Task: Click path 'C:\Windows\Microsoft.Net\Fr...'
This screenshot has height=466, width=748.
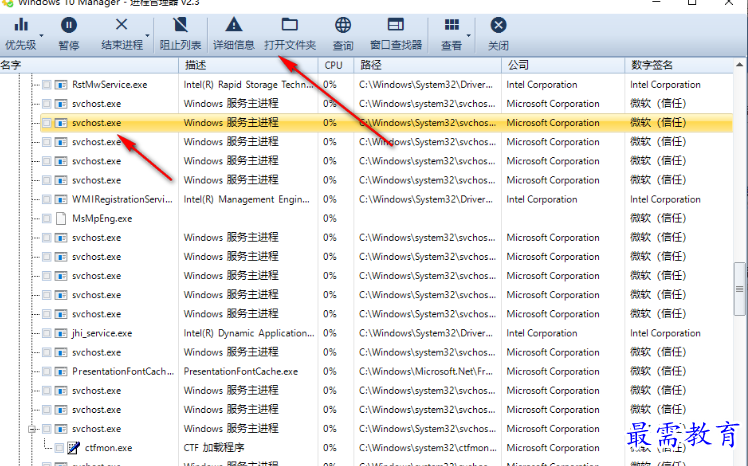Action: pyautogui.click(x=427, y=372)
